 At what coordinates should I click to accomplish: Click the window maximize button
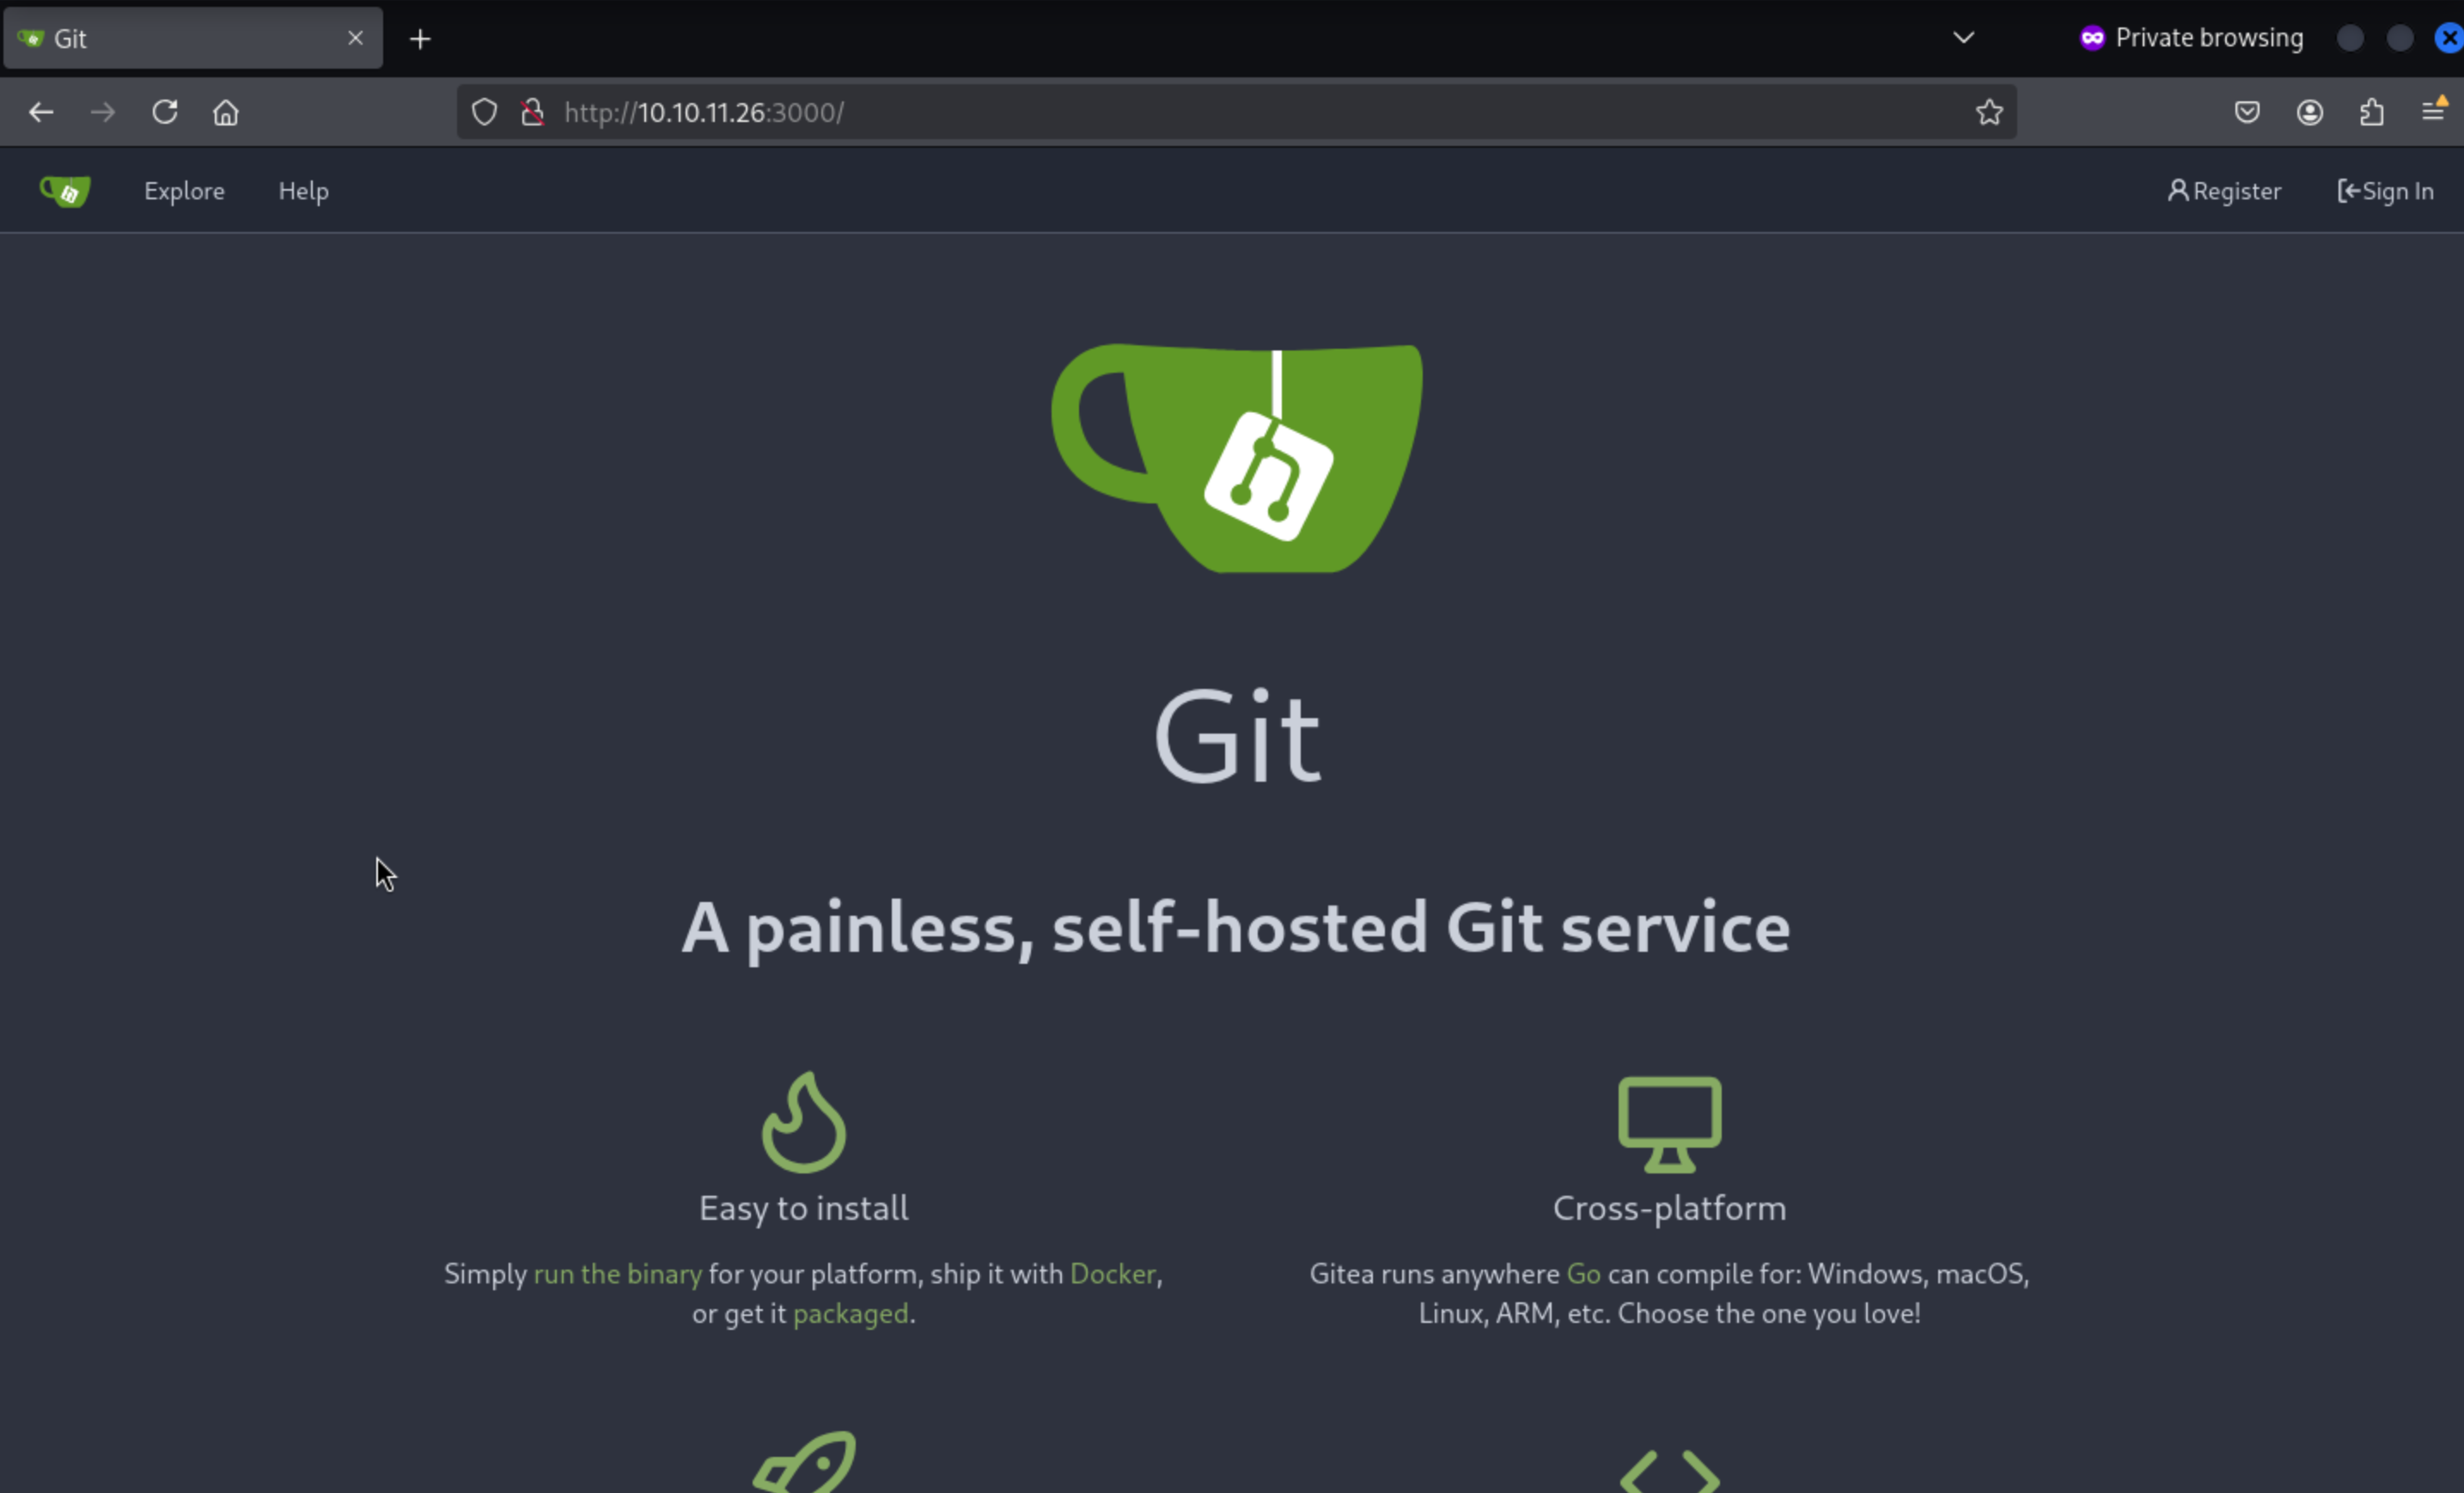2399,38
